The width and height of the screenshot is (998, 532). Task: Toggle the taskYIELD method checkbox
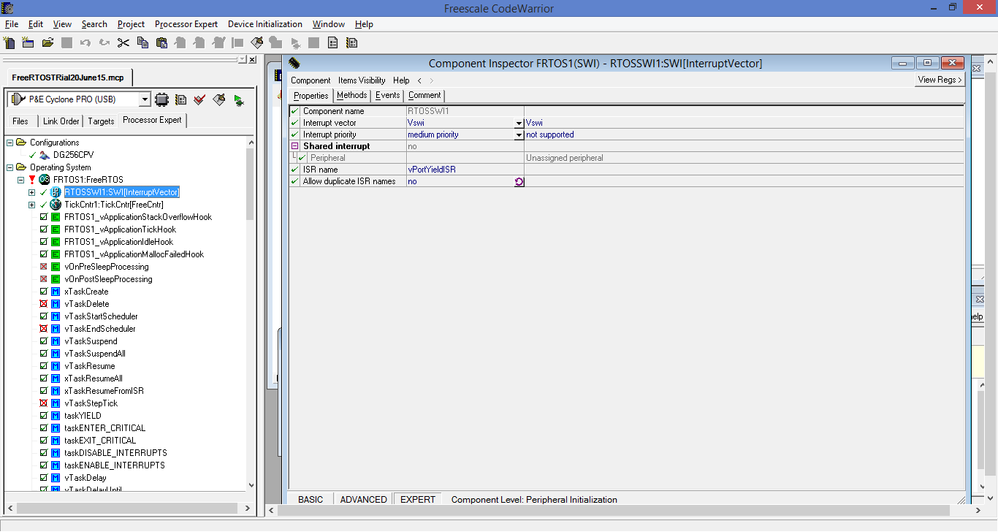(43, 416)
